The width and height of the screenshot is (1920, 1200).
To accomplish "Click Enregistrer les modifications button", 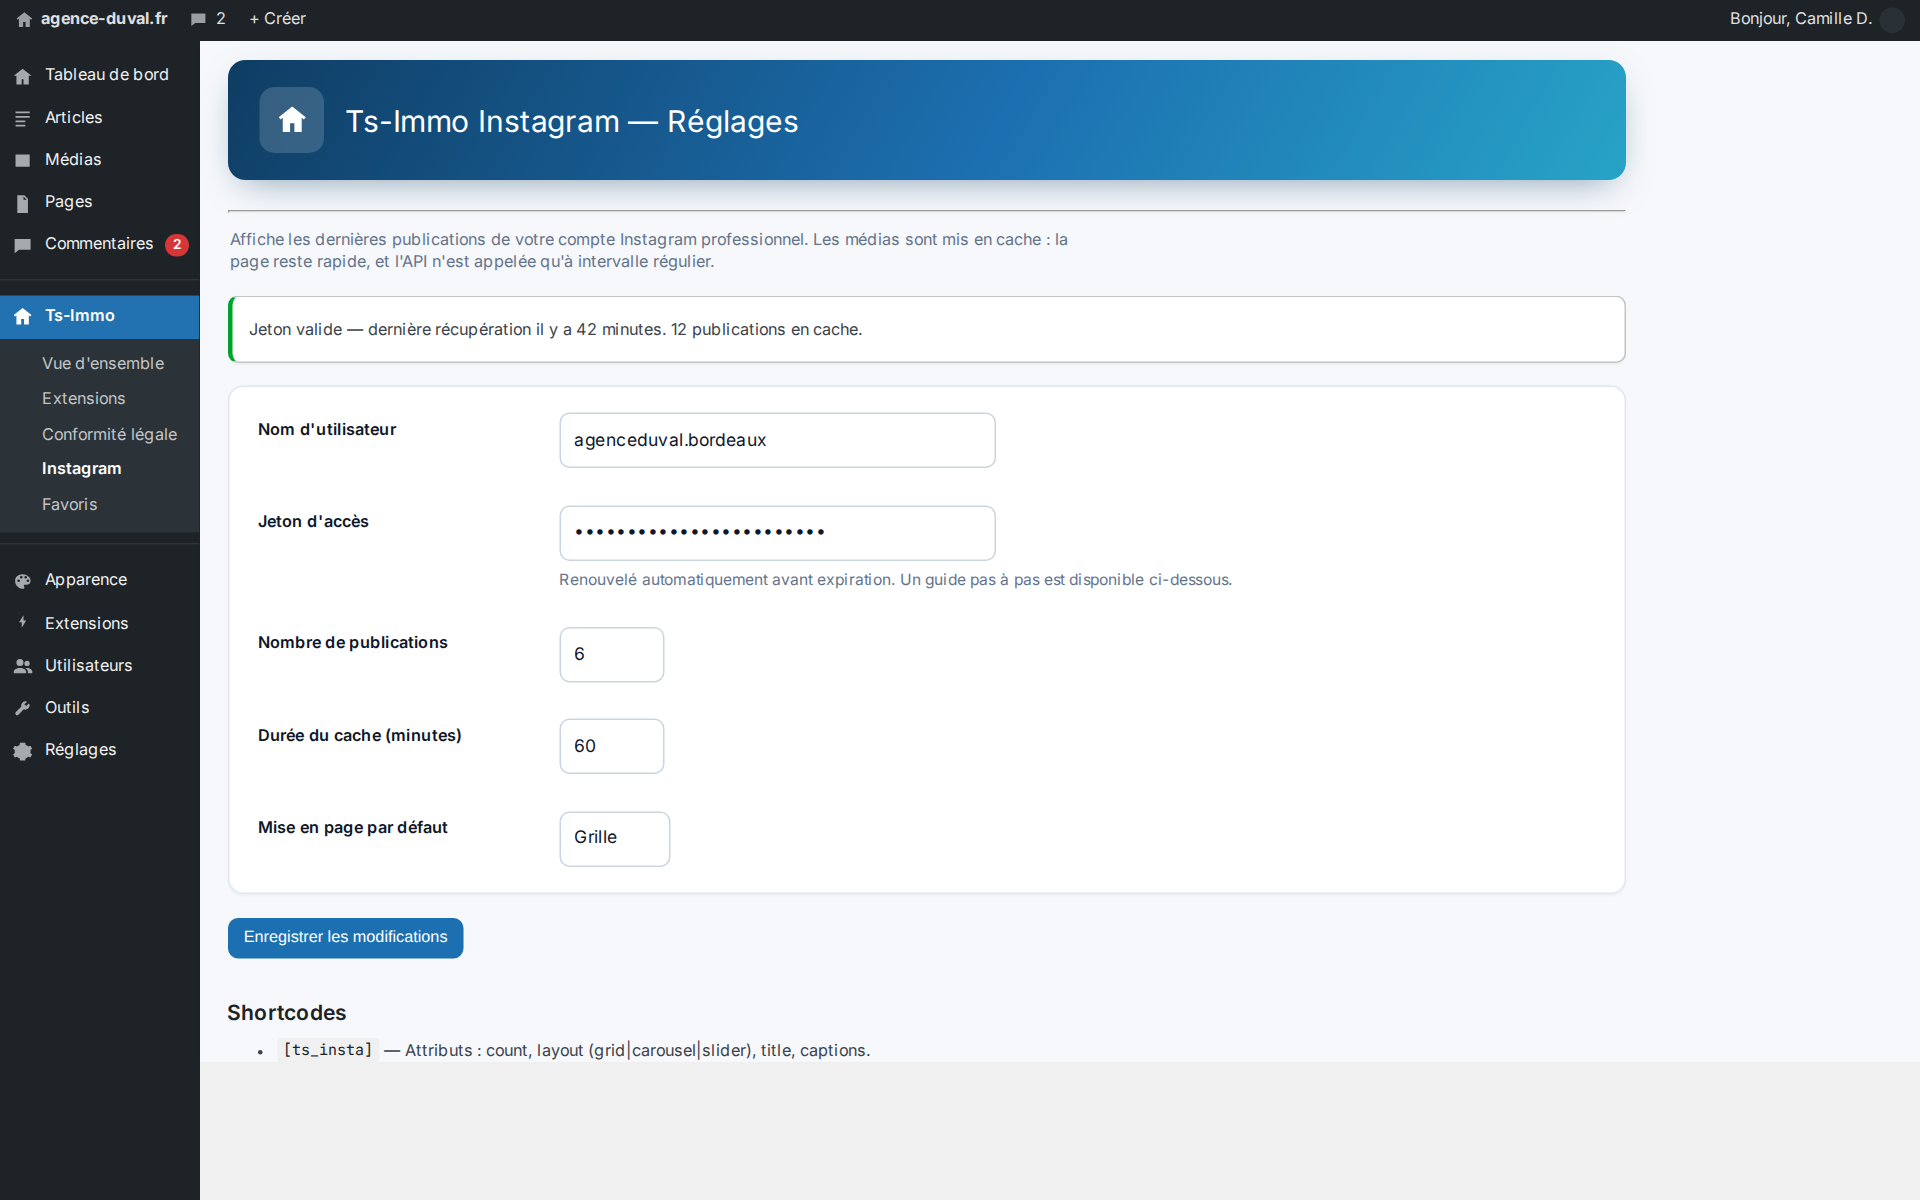I will tap(346, 938).
